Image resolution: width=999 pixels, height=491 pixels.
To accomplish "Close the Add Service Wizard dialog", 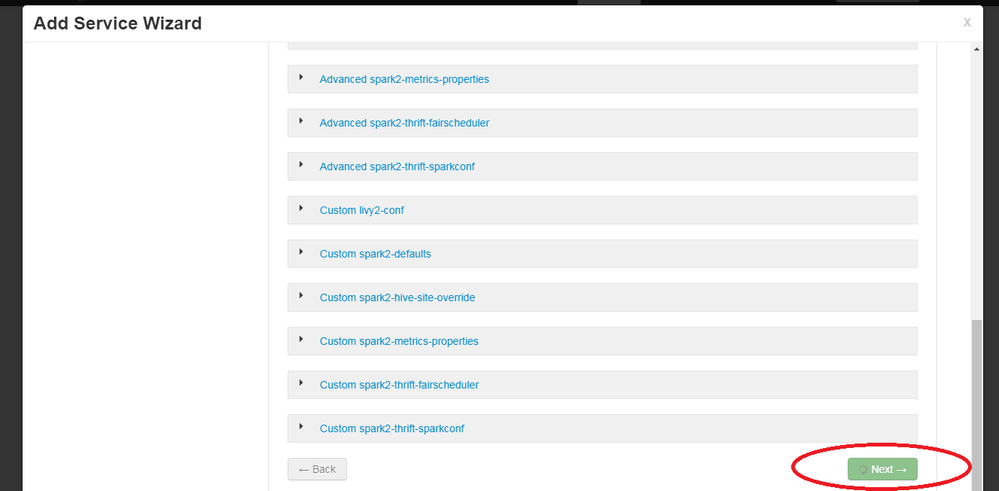I will coord(966,22).
